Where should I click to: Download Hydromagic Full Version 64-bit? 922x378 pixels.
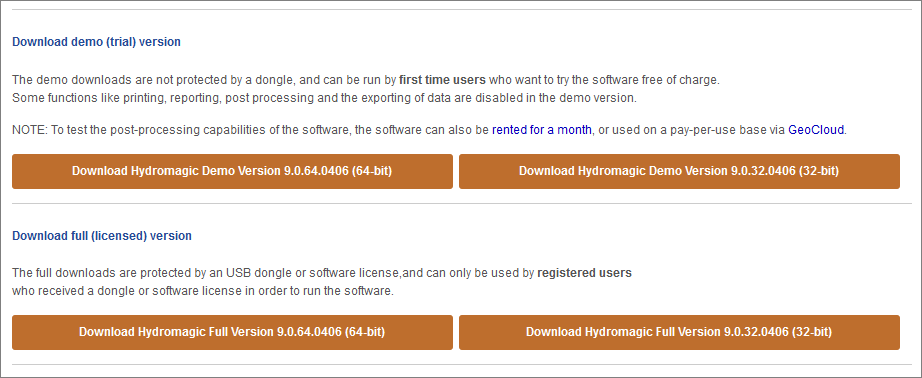pyautogui.click(x=232, y=332)
